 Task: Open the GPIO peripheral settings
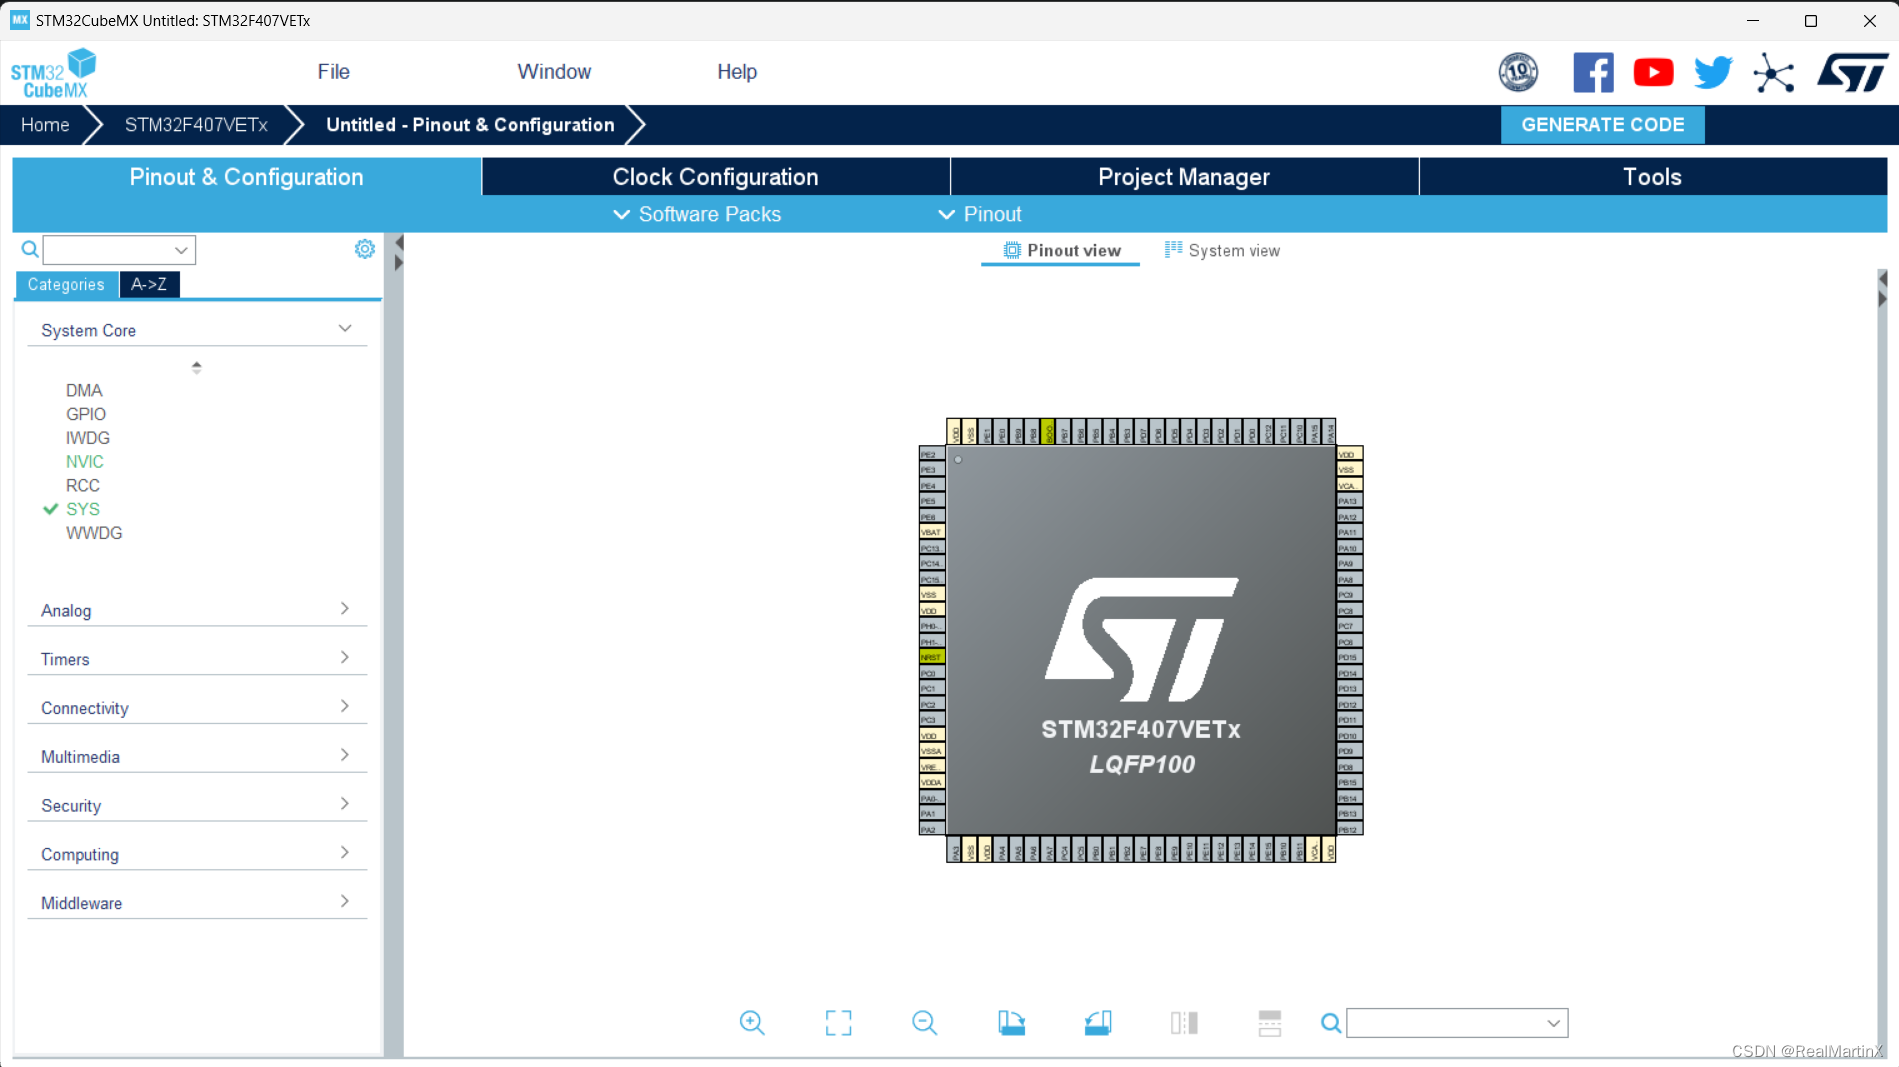point(86,414)
